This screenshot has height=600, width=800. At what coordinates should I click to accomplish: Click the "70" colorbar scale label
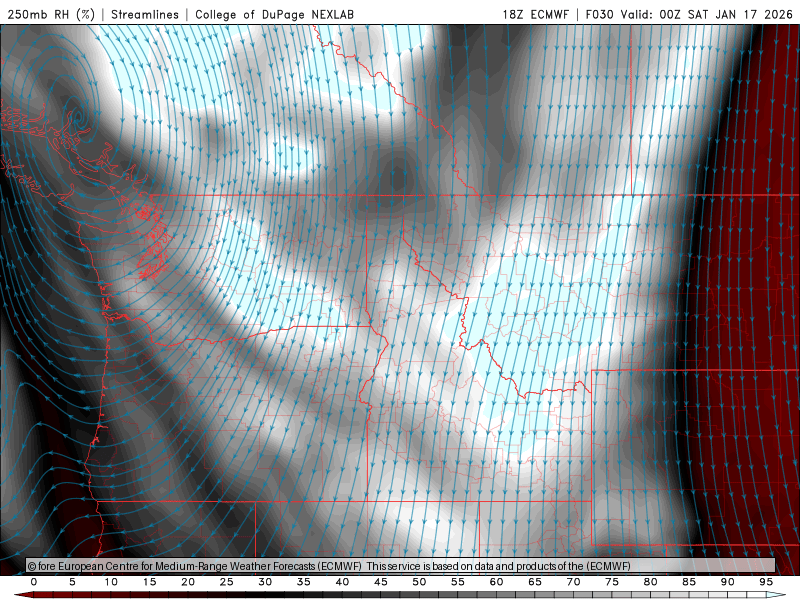coord(573,582)
